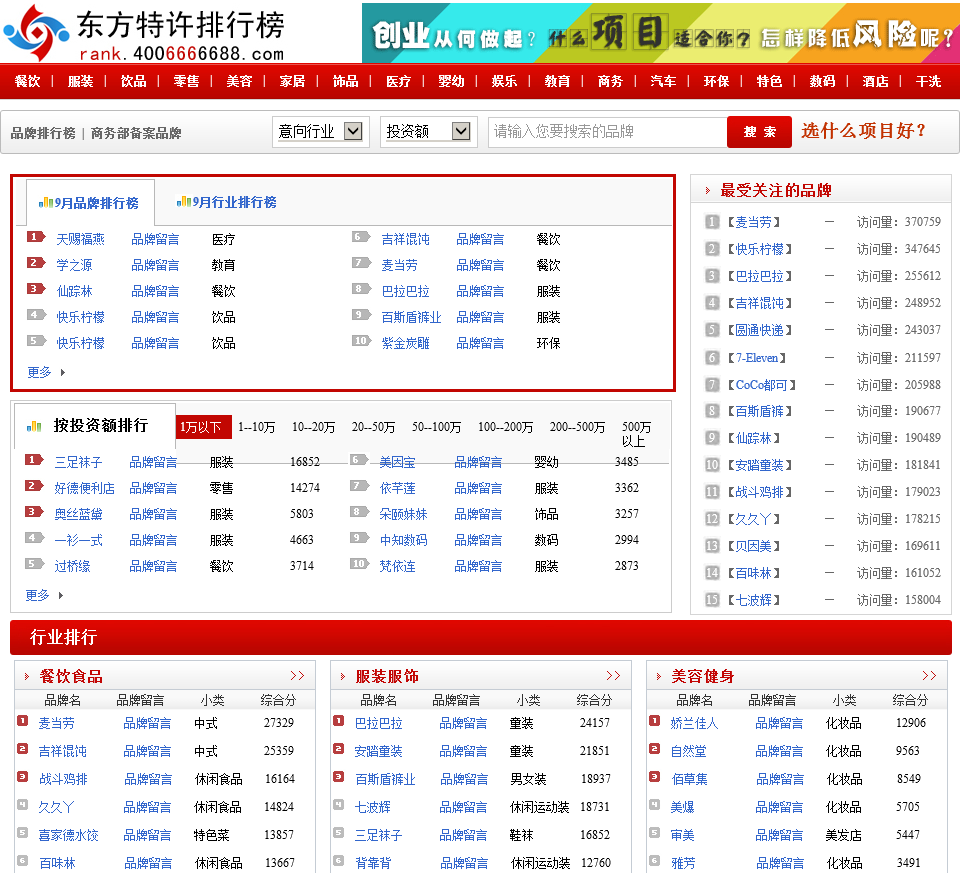Click the 东方特许排行榜 site logo
Screen dimensions: 960x873
coord(145,33)
